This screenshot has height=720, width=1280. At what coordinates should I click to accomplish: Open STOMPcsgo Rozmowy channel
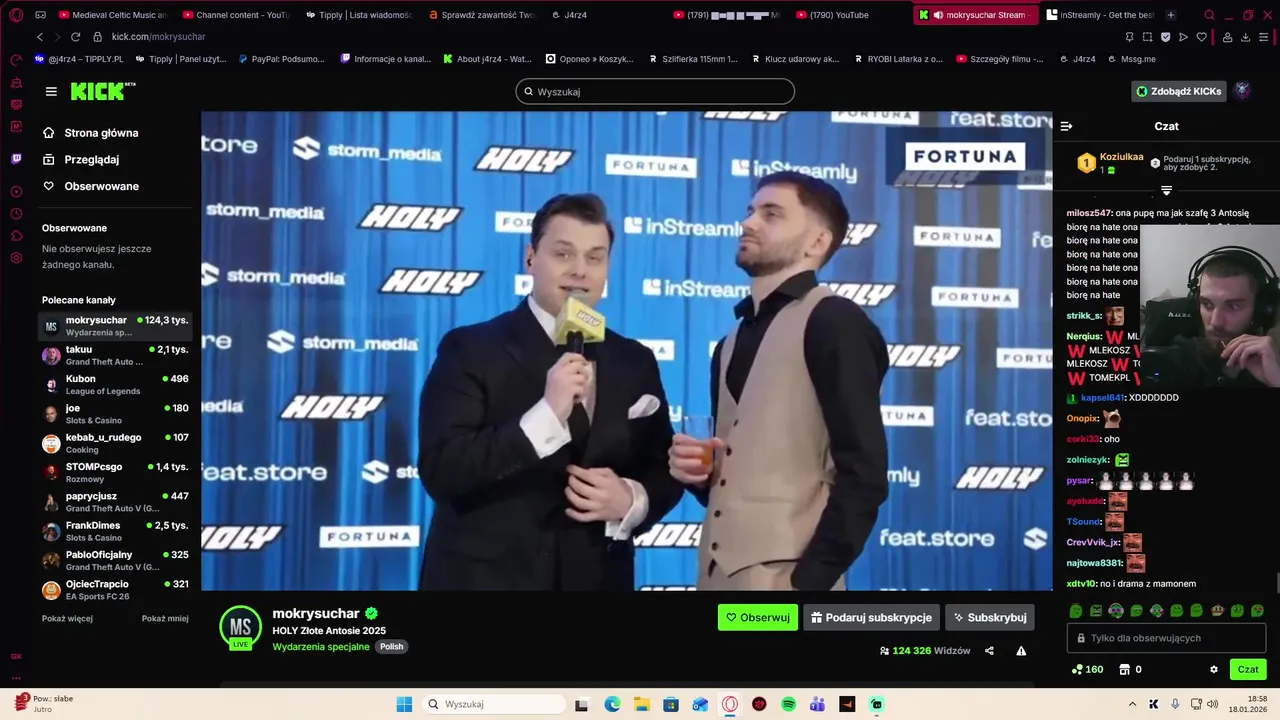(115, 472)
